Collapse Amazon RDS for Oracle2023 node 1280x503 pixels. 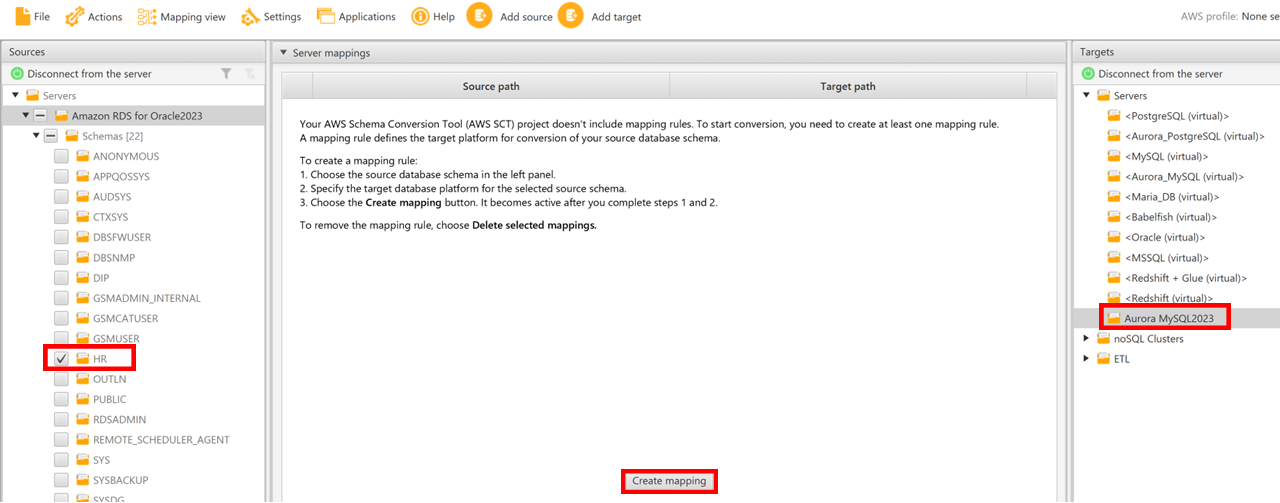25,116
